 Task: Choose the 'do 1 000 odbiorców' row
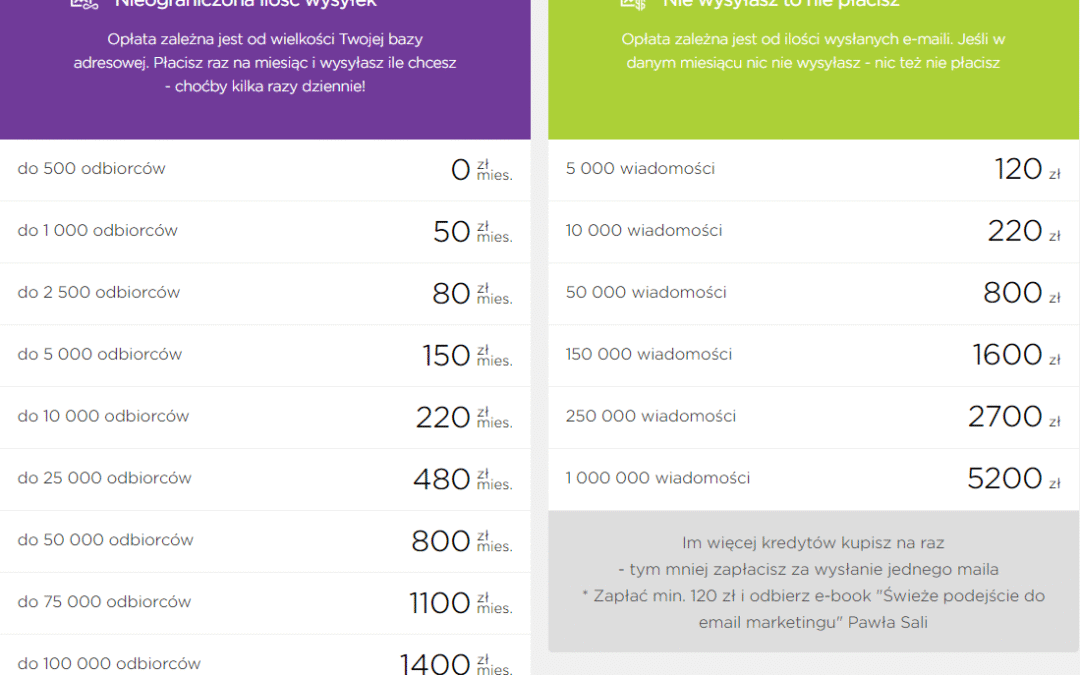[x=265, y=231]
